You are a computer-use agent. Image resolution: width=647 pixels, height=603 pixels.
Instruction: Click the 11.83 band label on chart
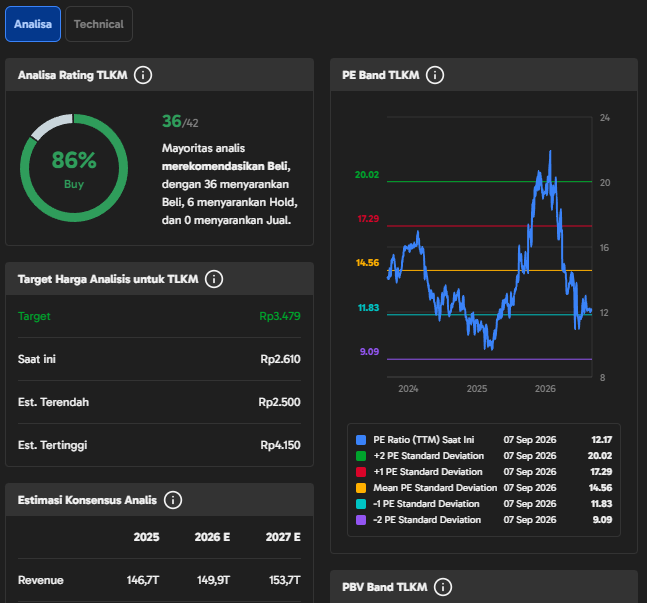[368, 308]
